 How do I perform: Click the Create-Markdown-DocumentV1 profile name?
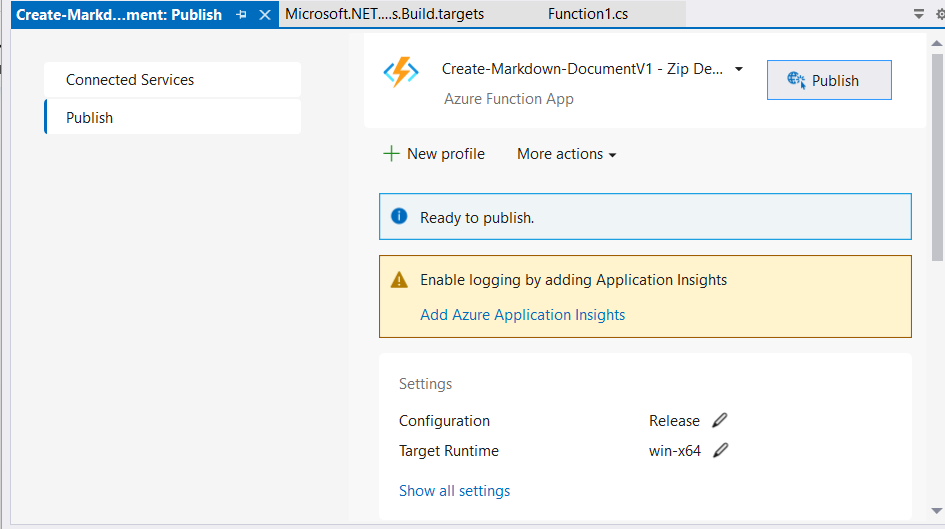(x=582, y=69)
